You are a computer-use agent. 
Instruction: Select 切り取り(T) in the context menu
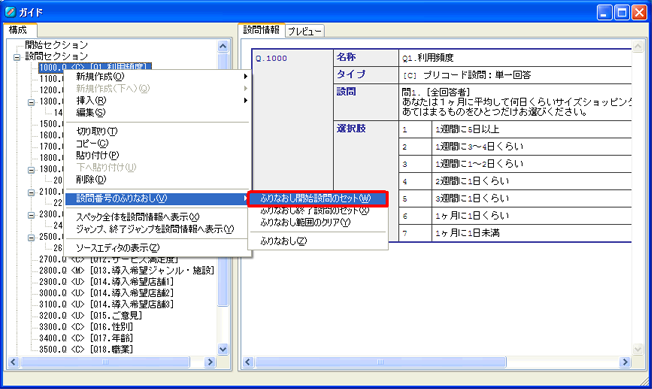click(158, 131)
